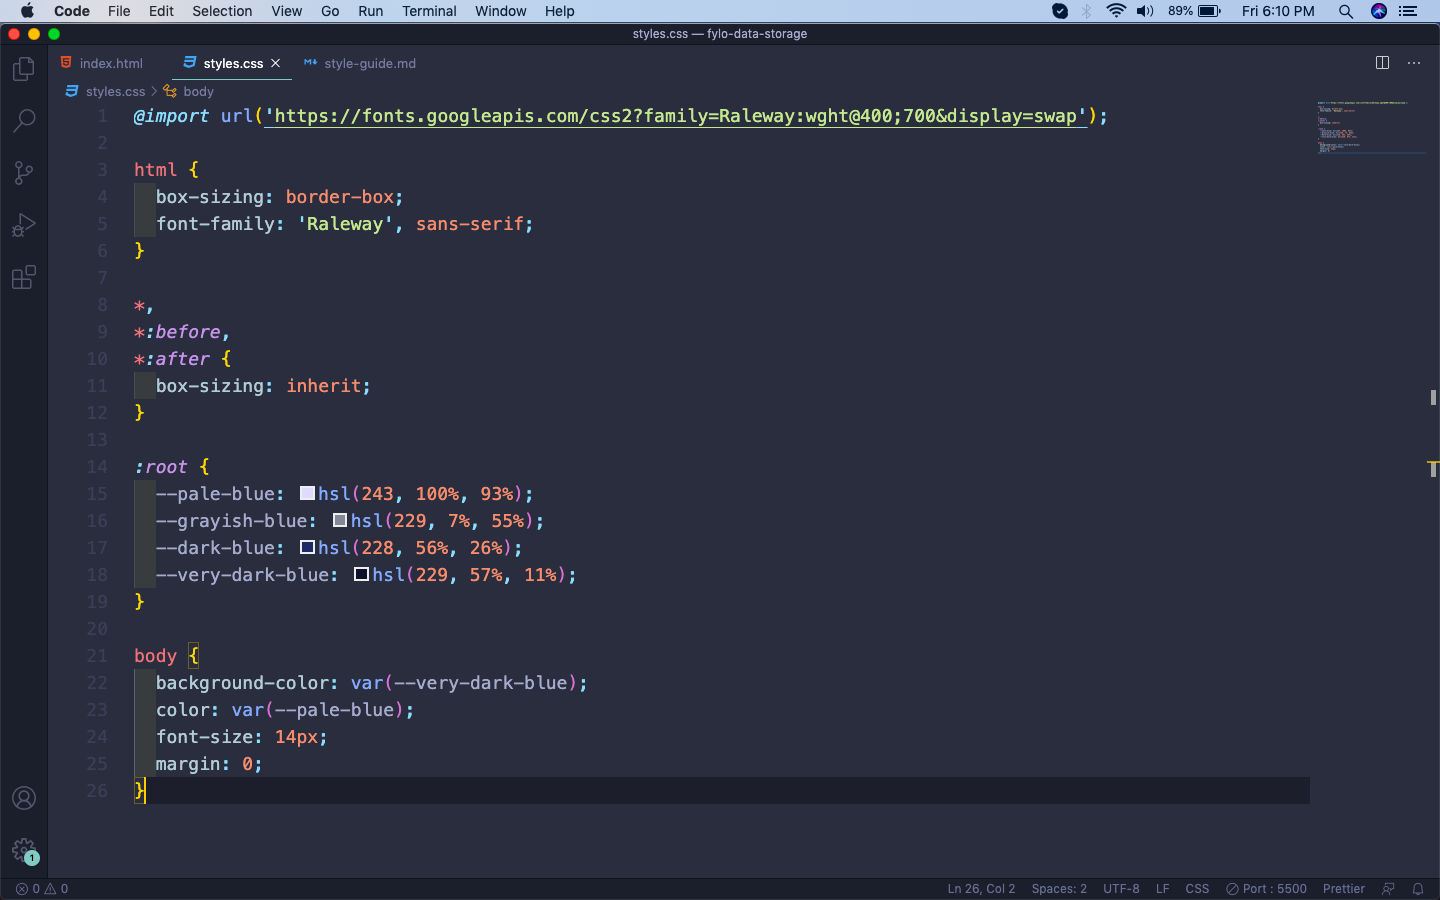Open the very-dark-blue color swatch picker
This screenshot has width=1440, height=900.
362,574
